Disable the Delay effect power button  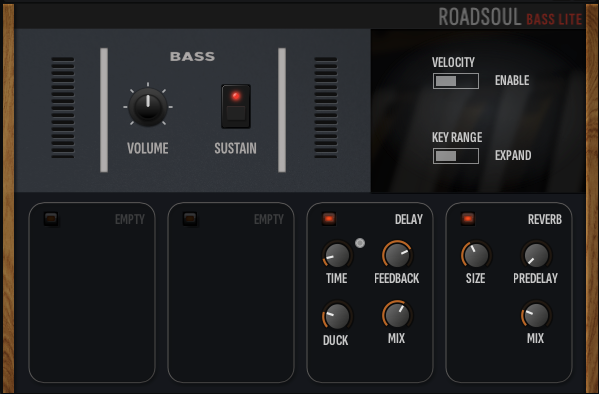tap(329, 219)
